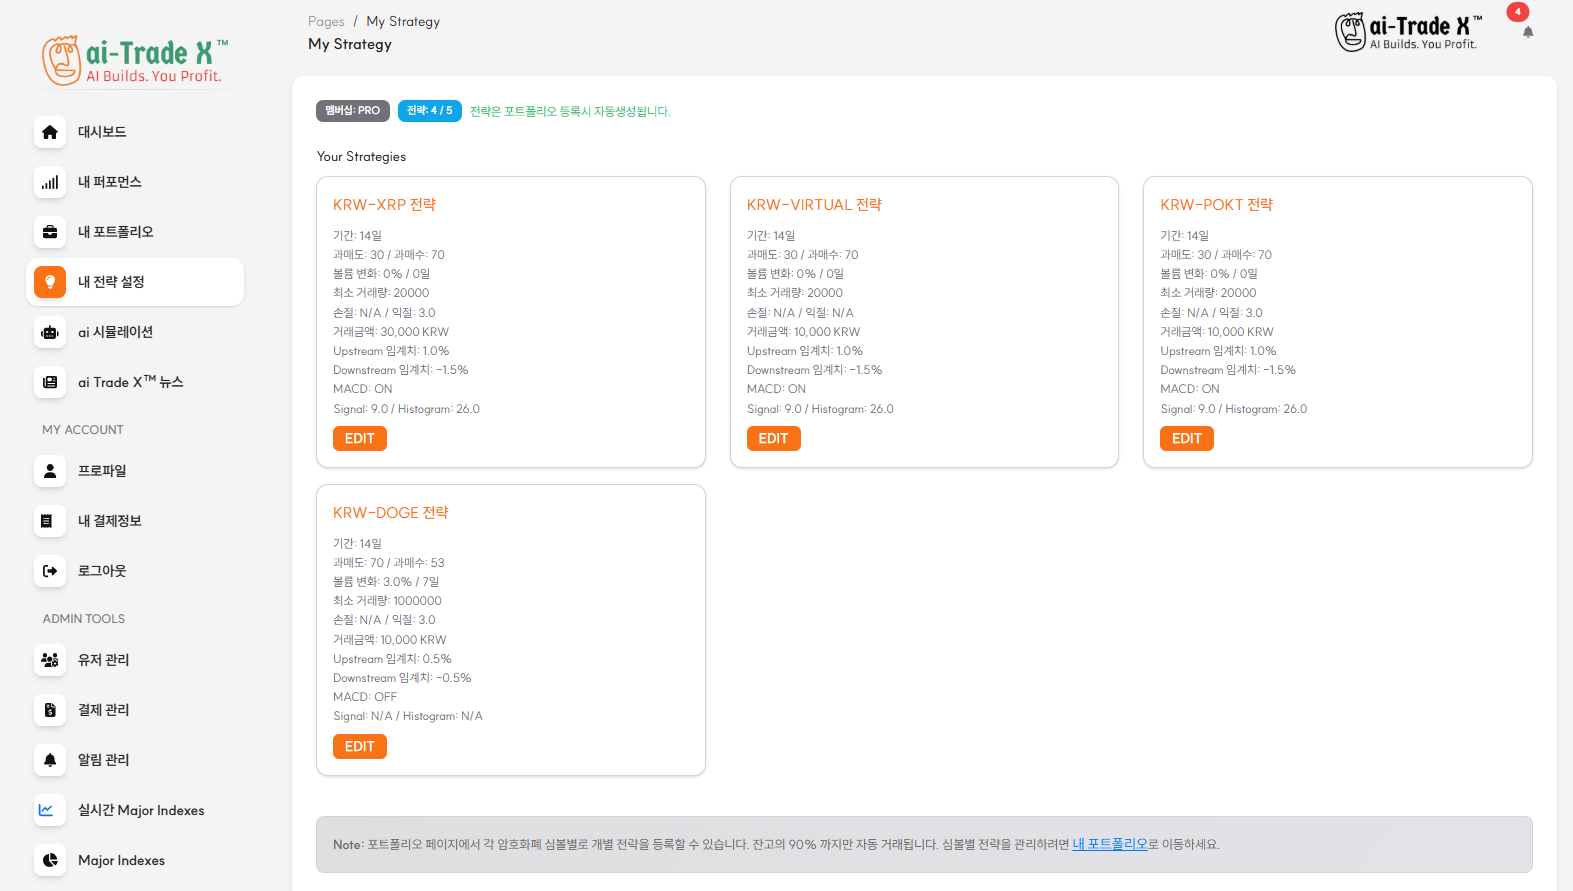1573x891 pixels.
Task: Follow the 내 포트폴리오 link in the note
Action: 1109,844
